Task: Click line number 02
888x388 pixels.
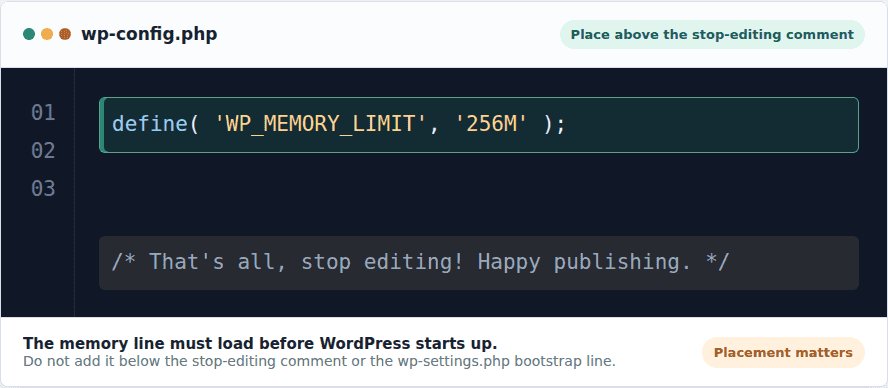Action: click(x=43, y=151)
